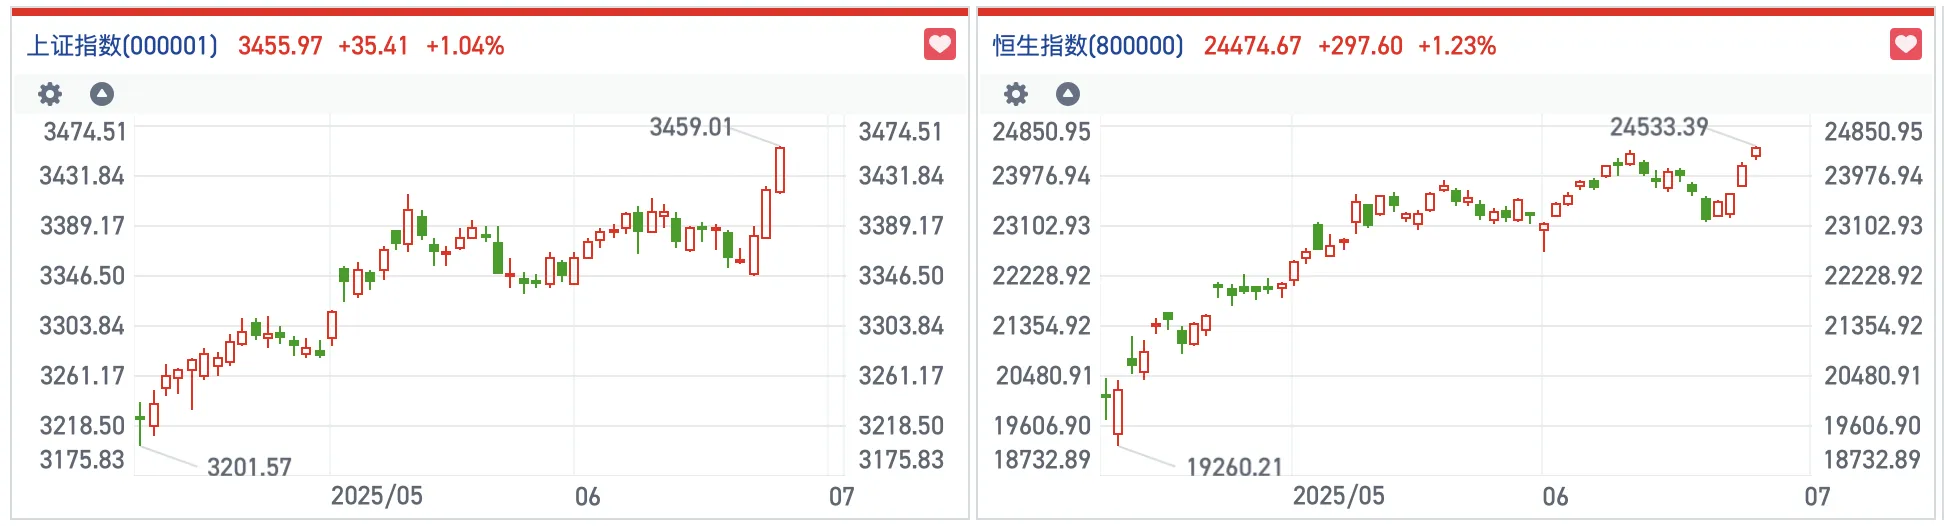Screen dimensions: 1944x526
Task: Click the 24533.39 high marker label
Action: pos(1659,127)
